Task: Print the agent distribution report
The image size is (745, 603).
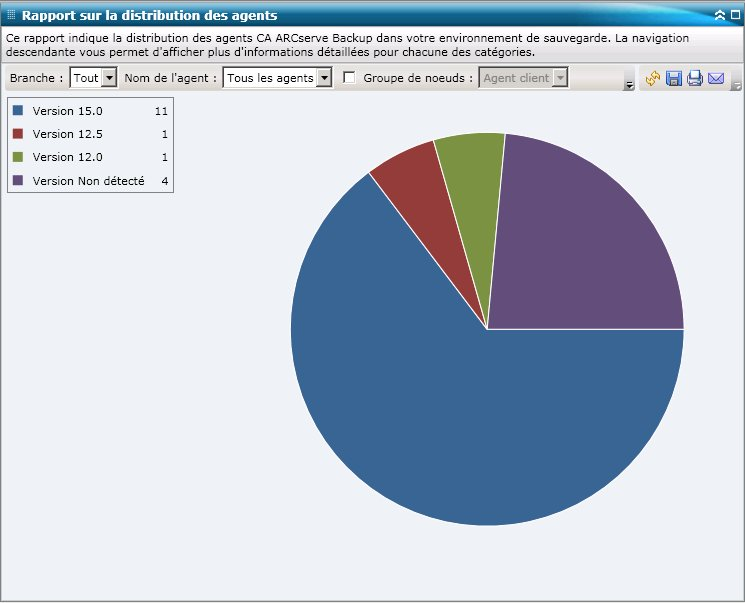Action: pos(695,78)
